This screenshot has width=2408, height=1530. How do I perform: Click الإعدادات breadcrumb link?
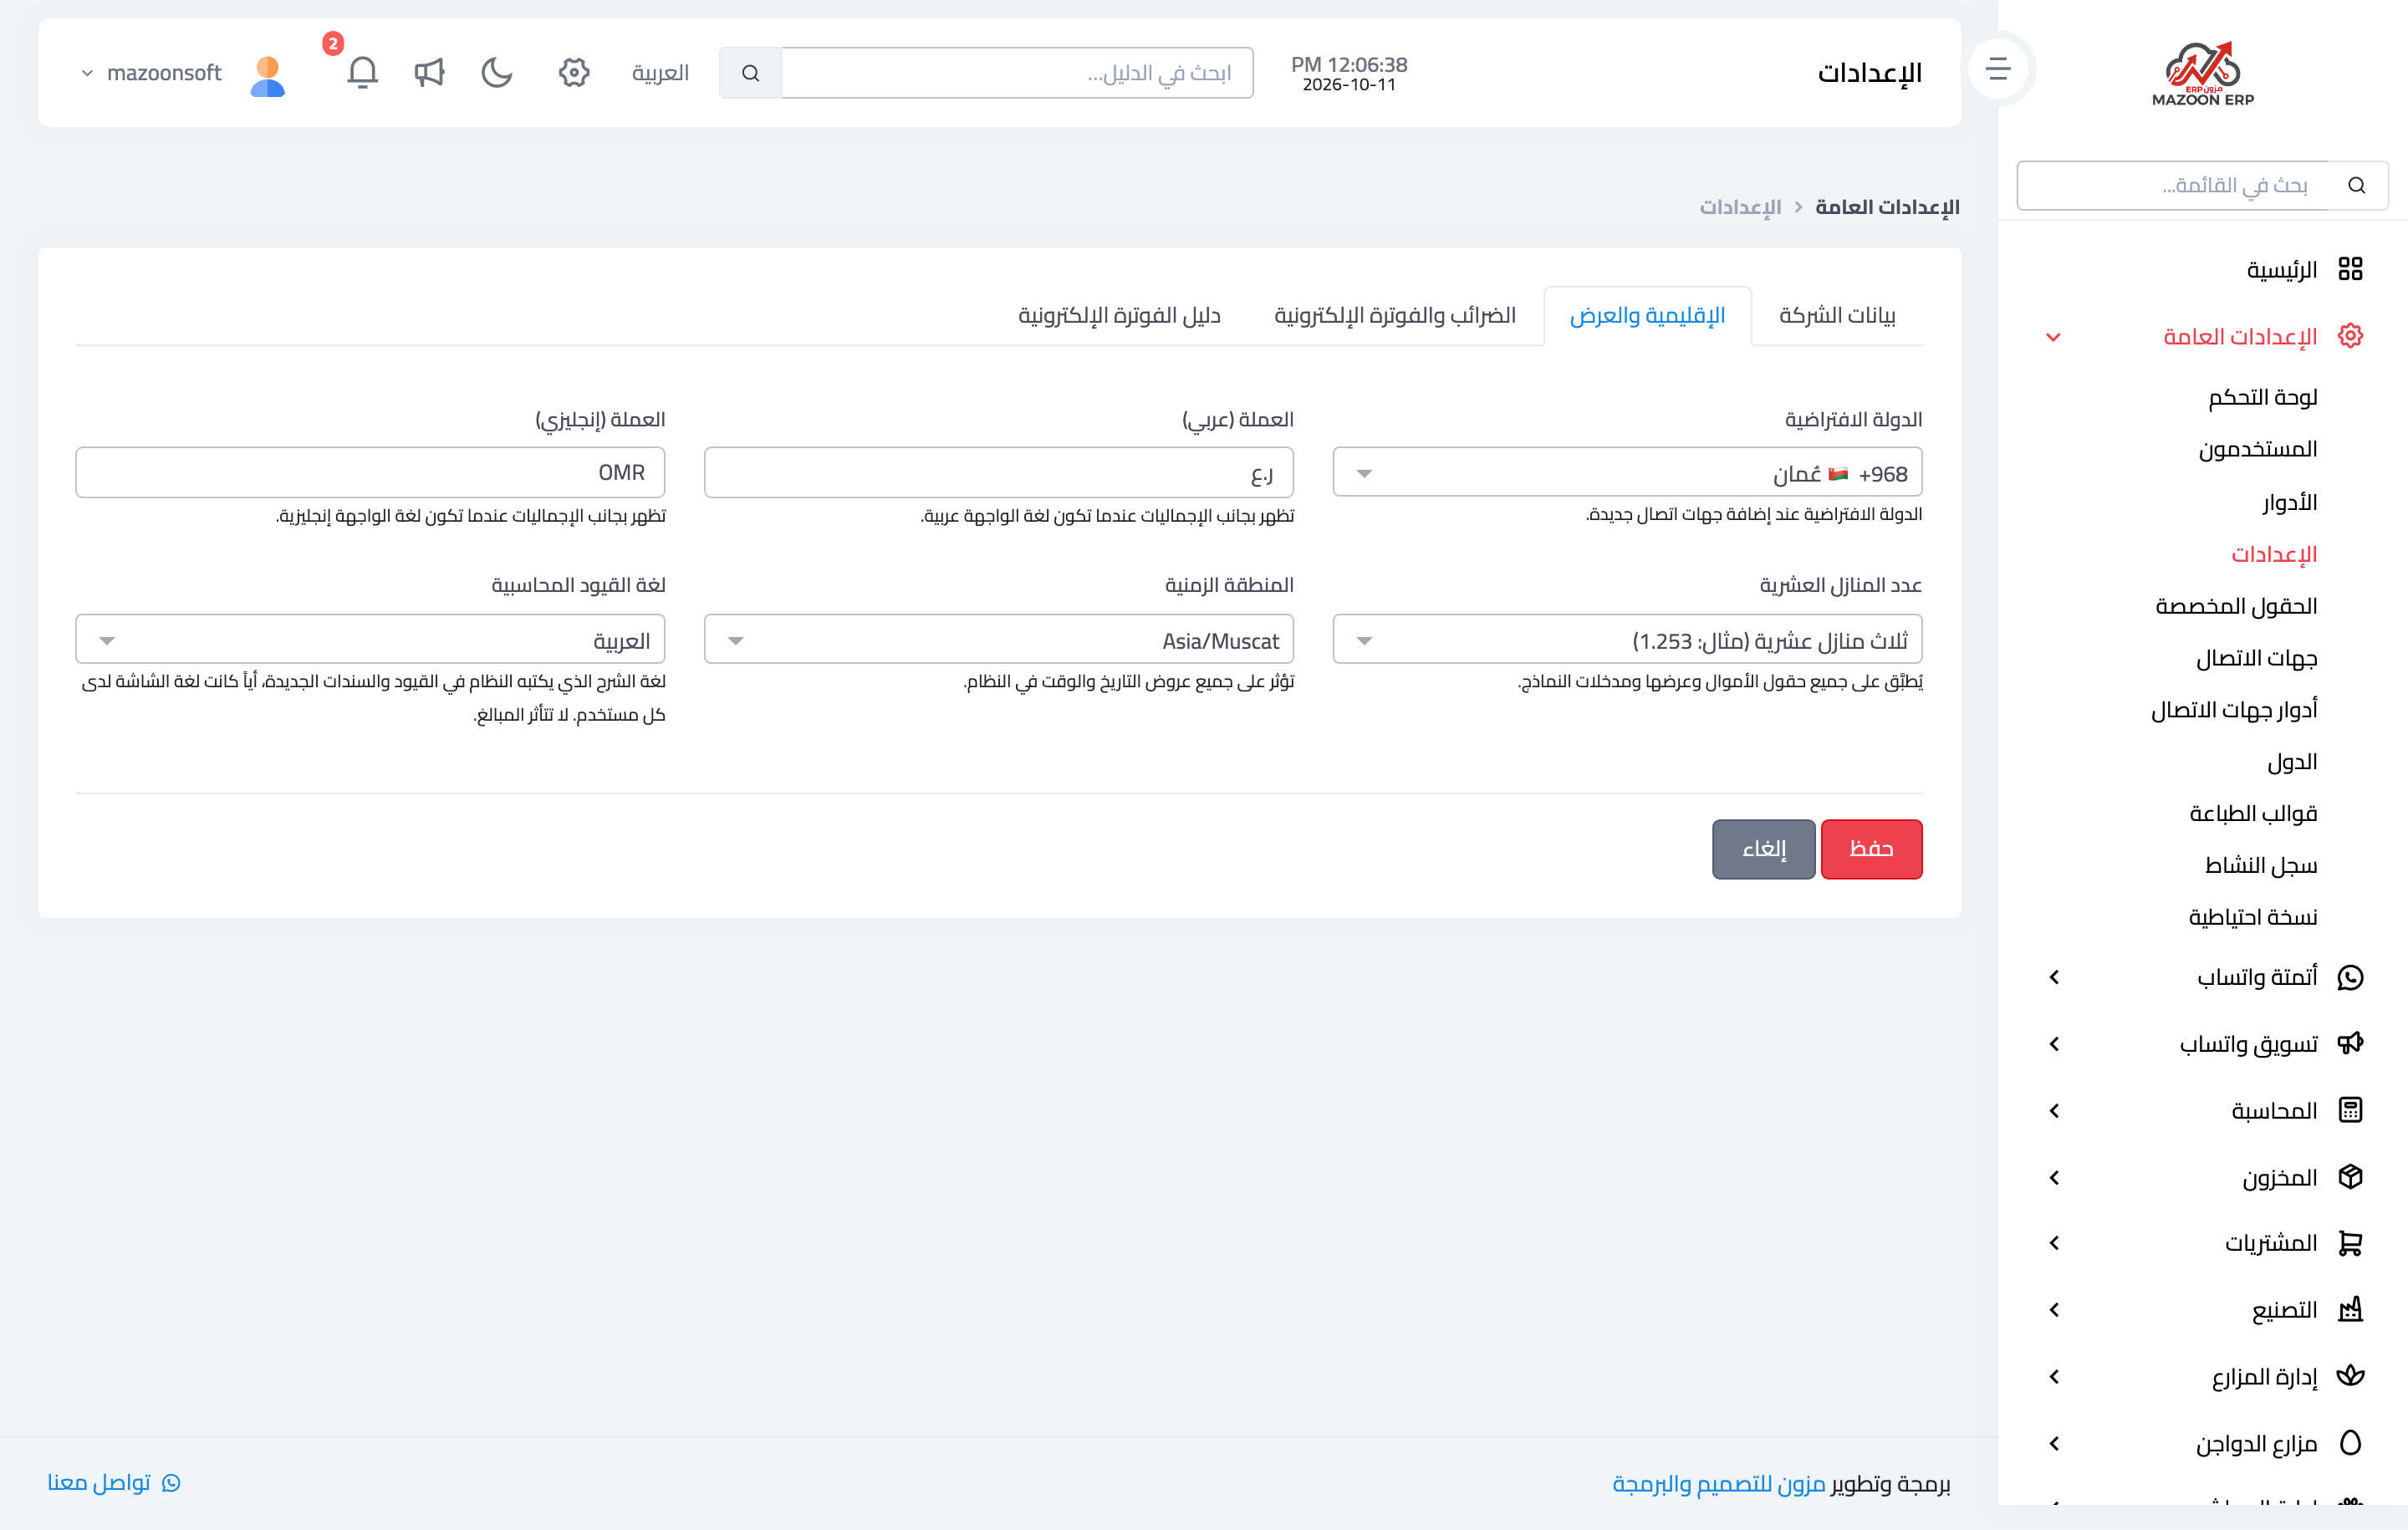pos(1740,207)
